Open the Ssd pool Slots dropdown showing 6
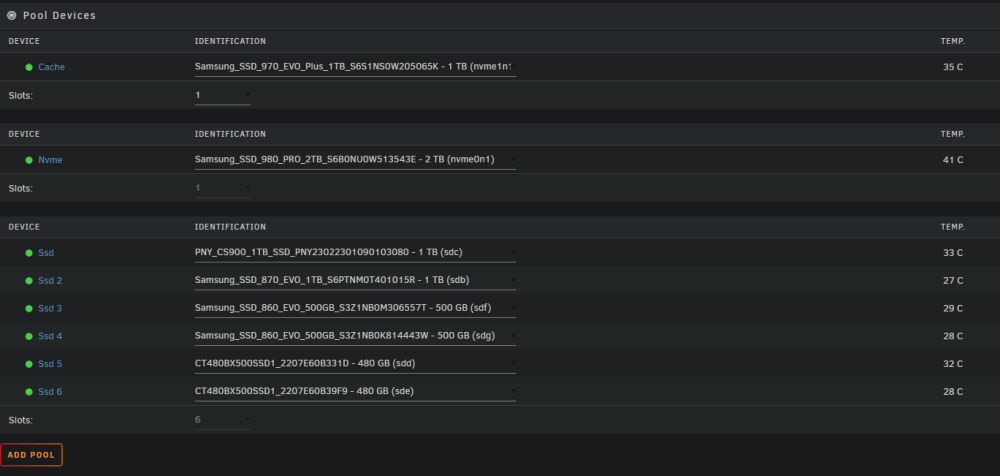This screenshot has height=476, width=1000. (x=223, y=420)
